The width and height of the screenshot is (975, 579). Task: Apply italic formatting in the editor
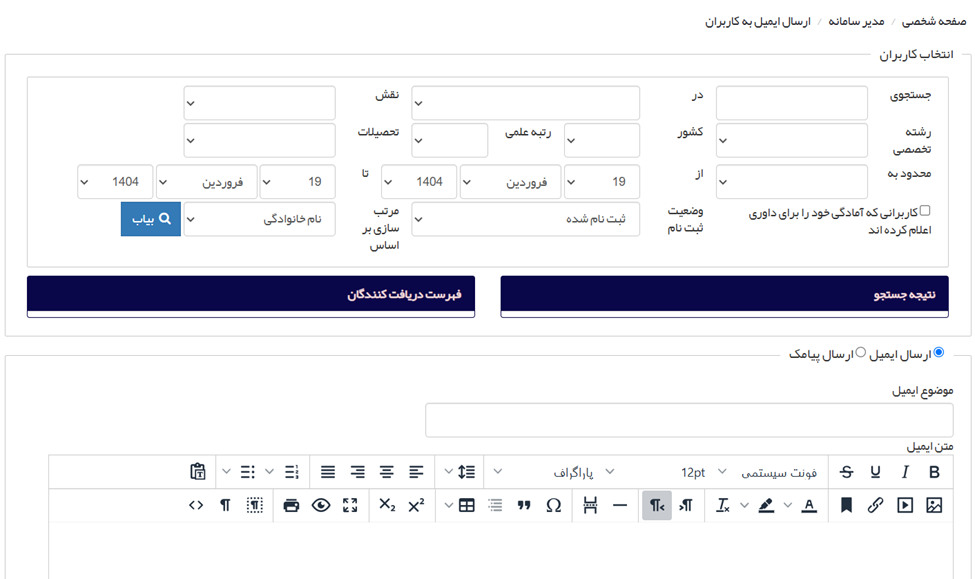coord(905,472)
